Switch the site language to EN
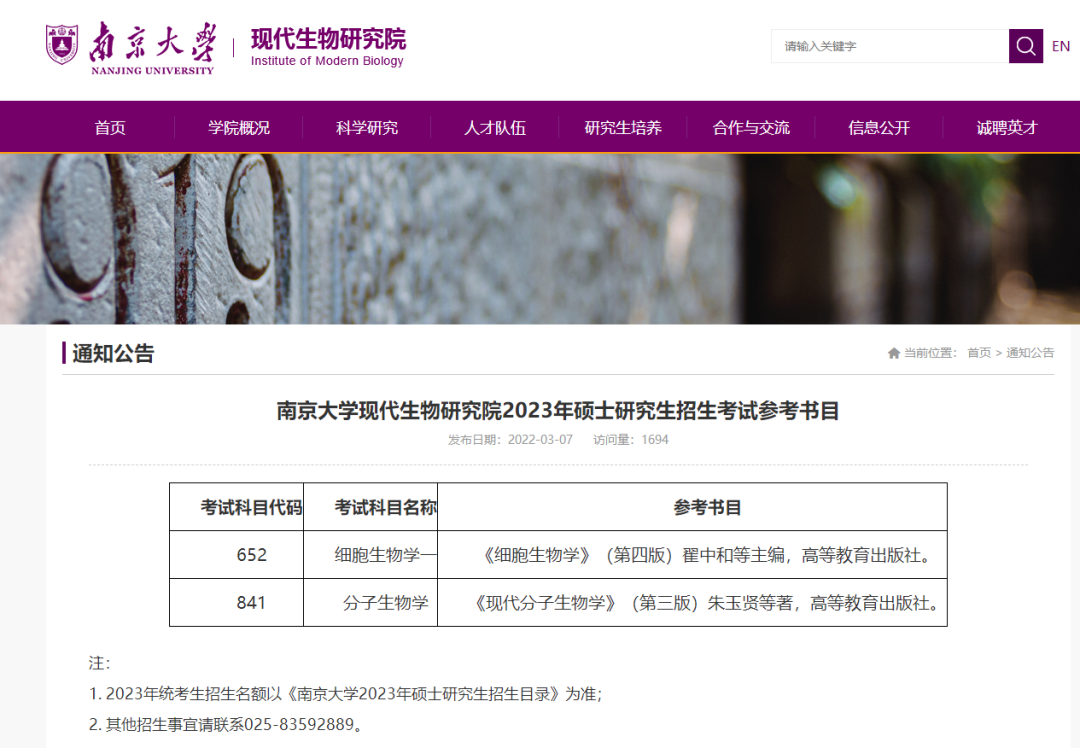This screenshot has width=1080, height=748. [x=1061, y=46]
